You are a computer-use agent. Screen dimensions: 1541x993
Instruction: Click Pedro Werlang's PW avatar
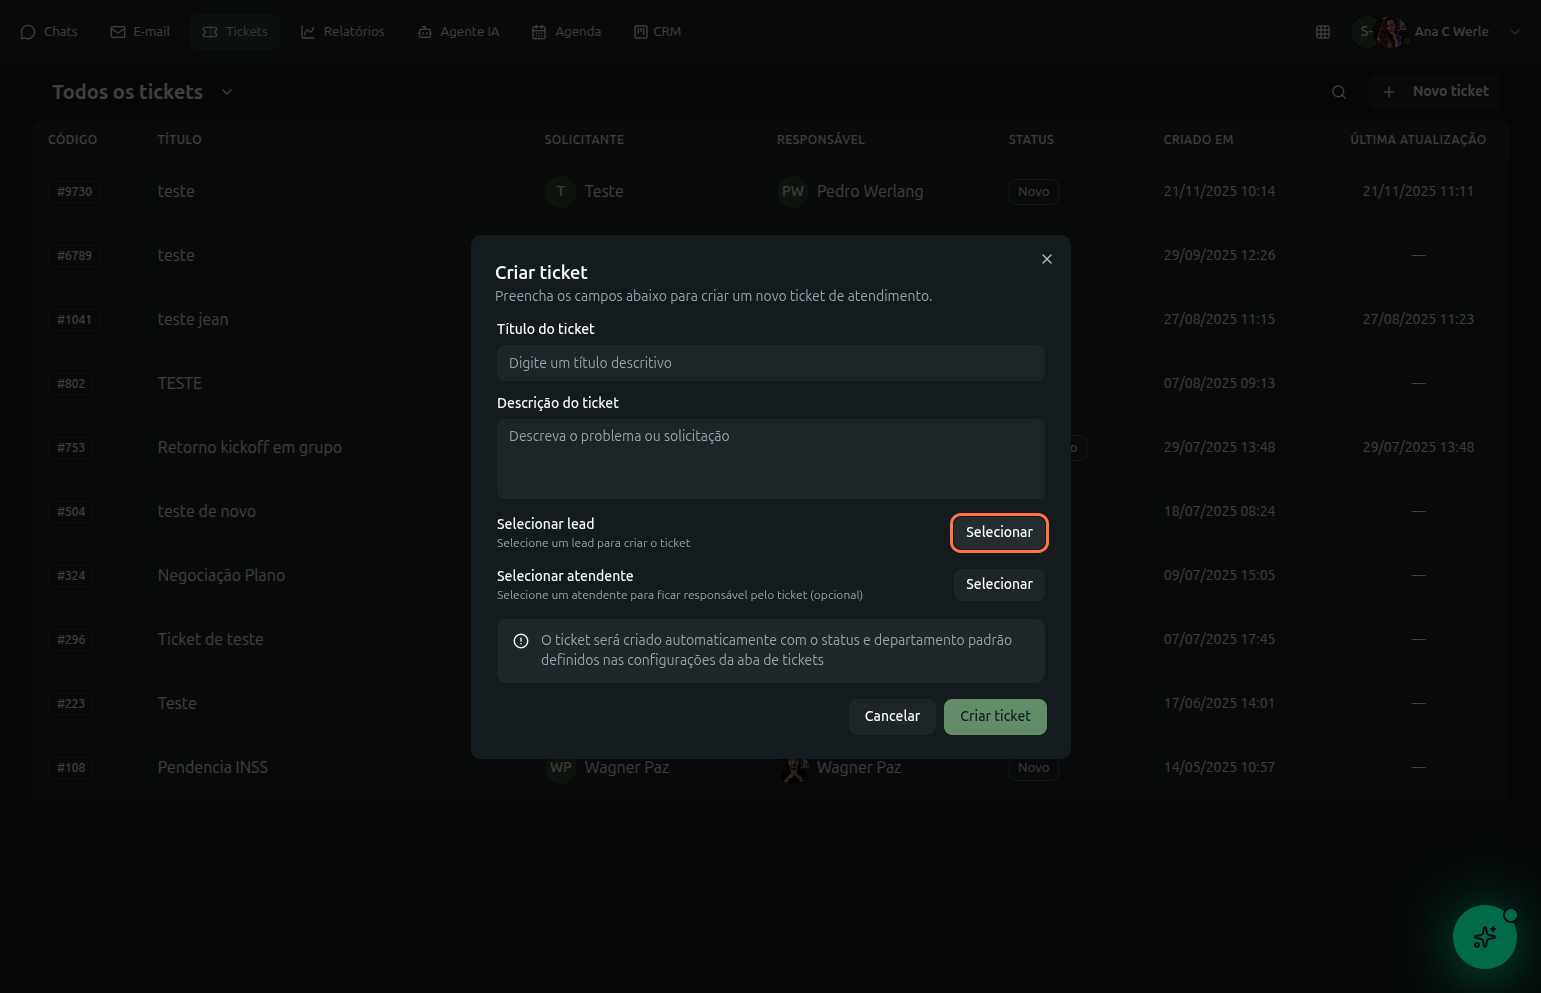792,191
